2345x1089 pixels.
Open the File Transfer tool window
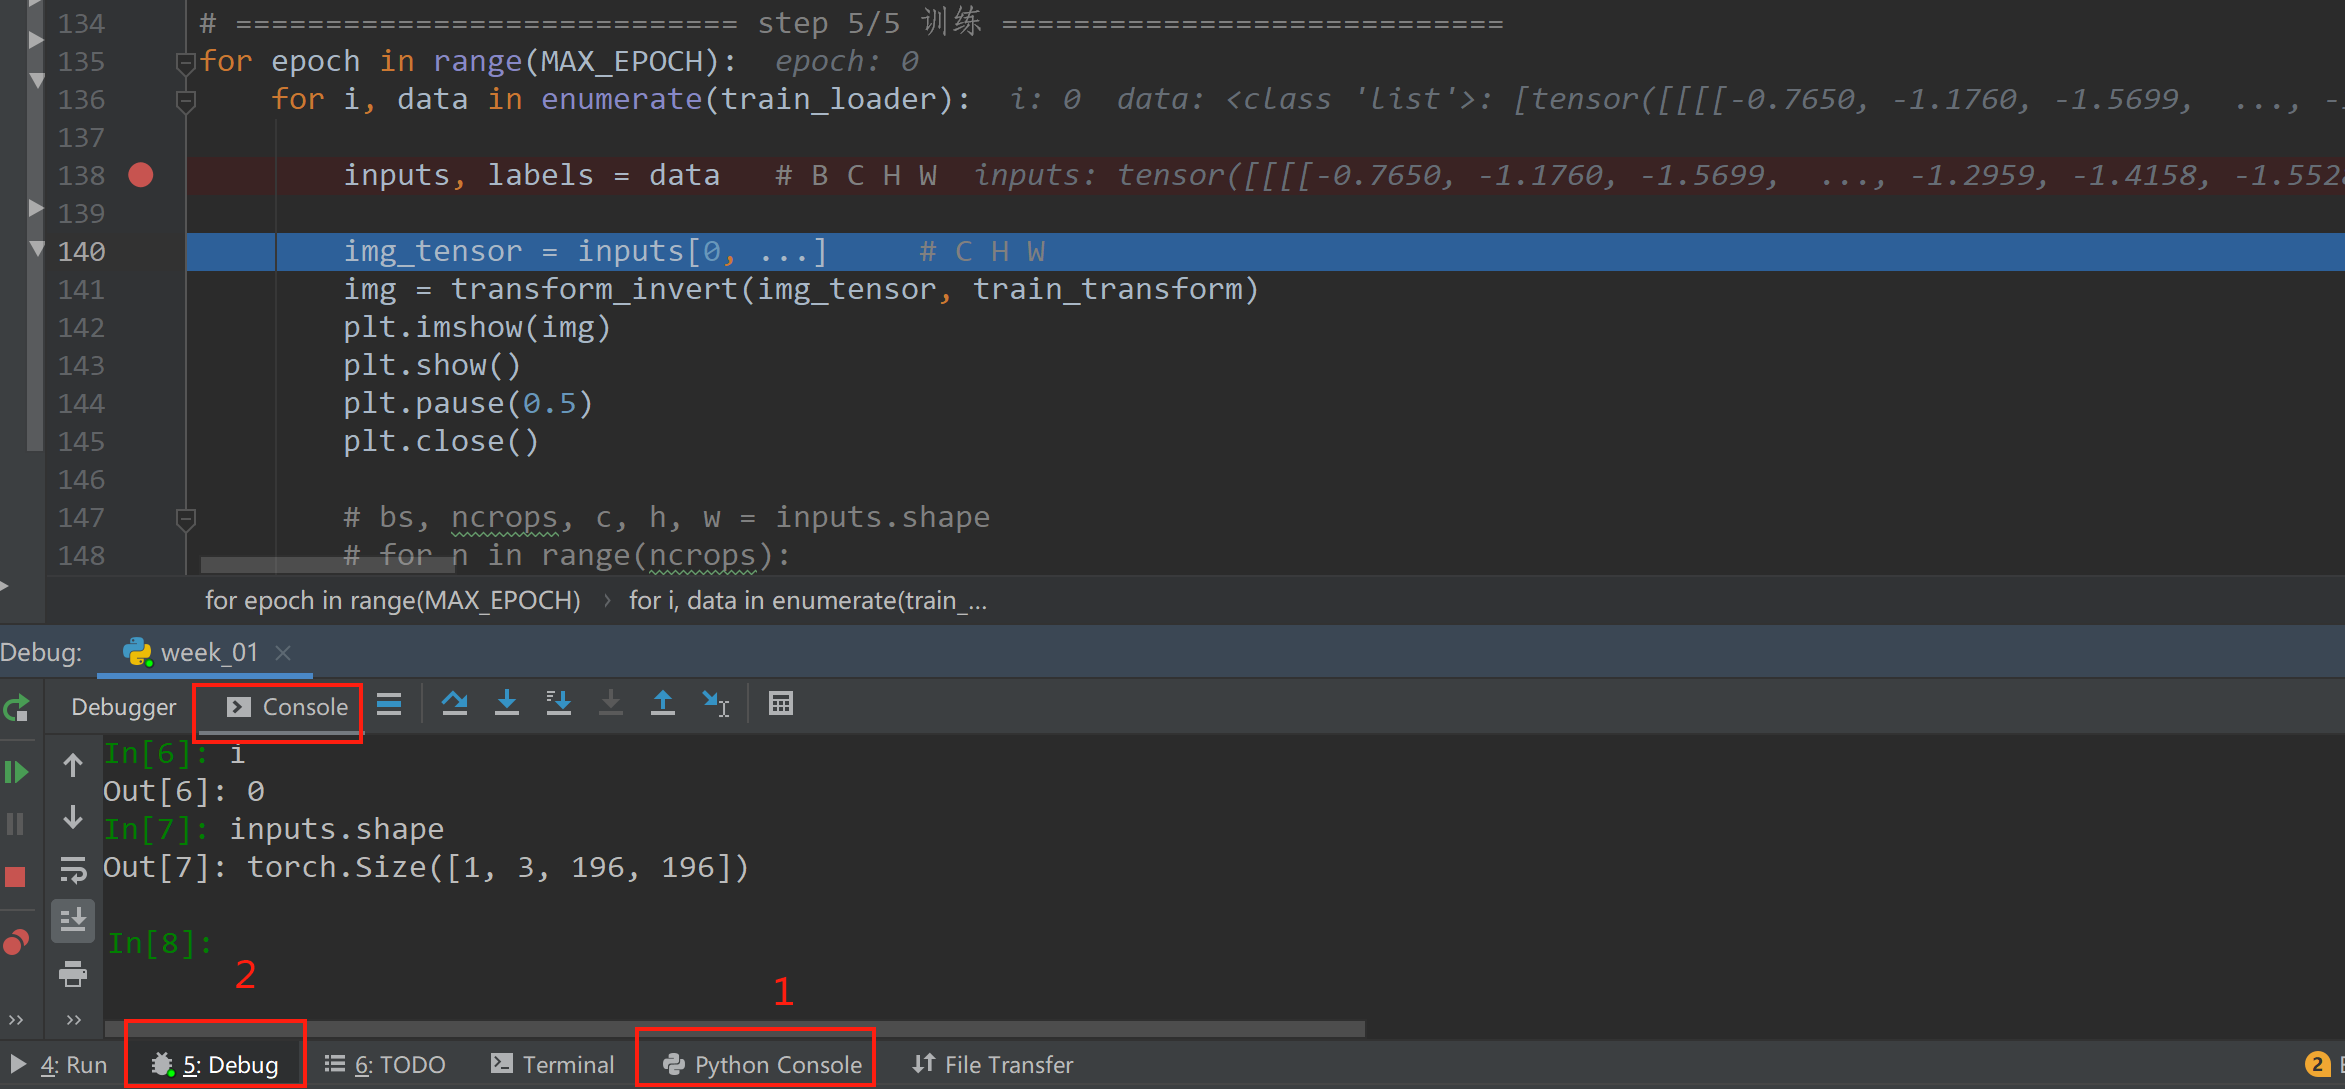[993, 1065]
